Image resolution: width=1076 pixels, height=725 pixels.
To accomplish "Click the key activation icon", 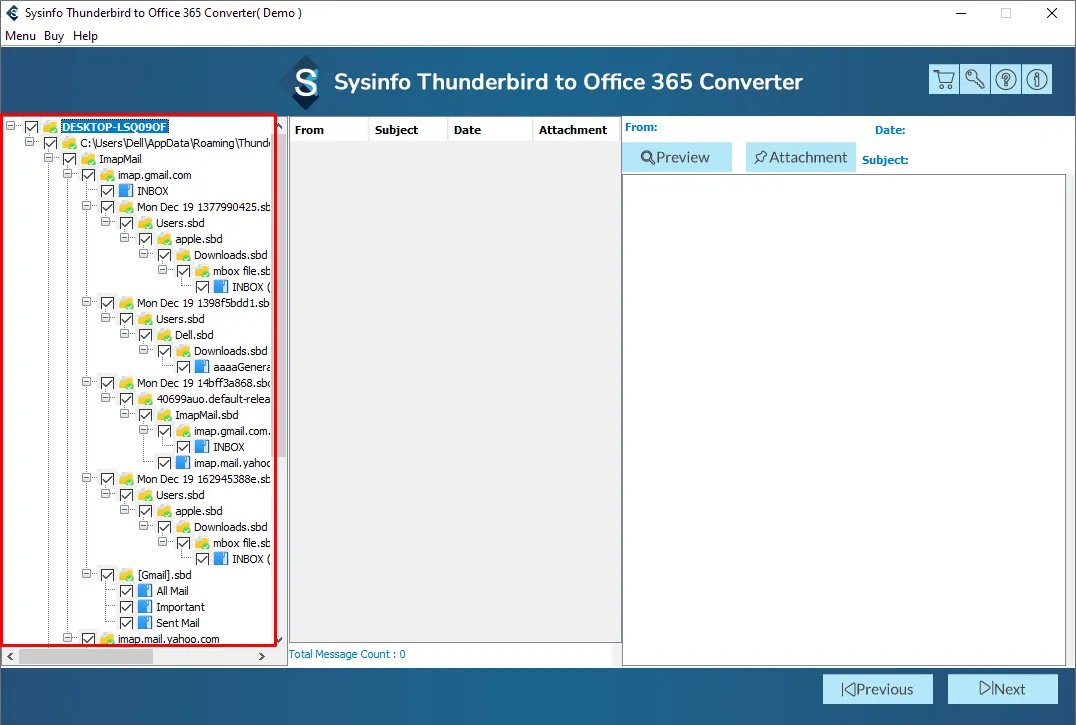I will pyautogui.click(x=974, y=80).
